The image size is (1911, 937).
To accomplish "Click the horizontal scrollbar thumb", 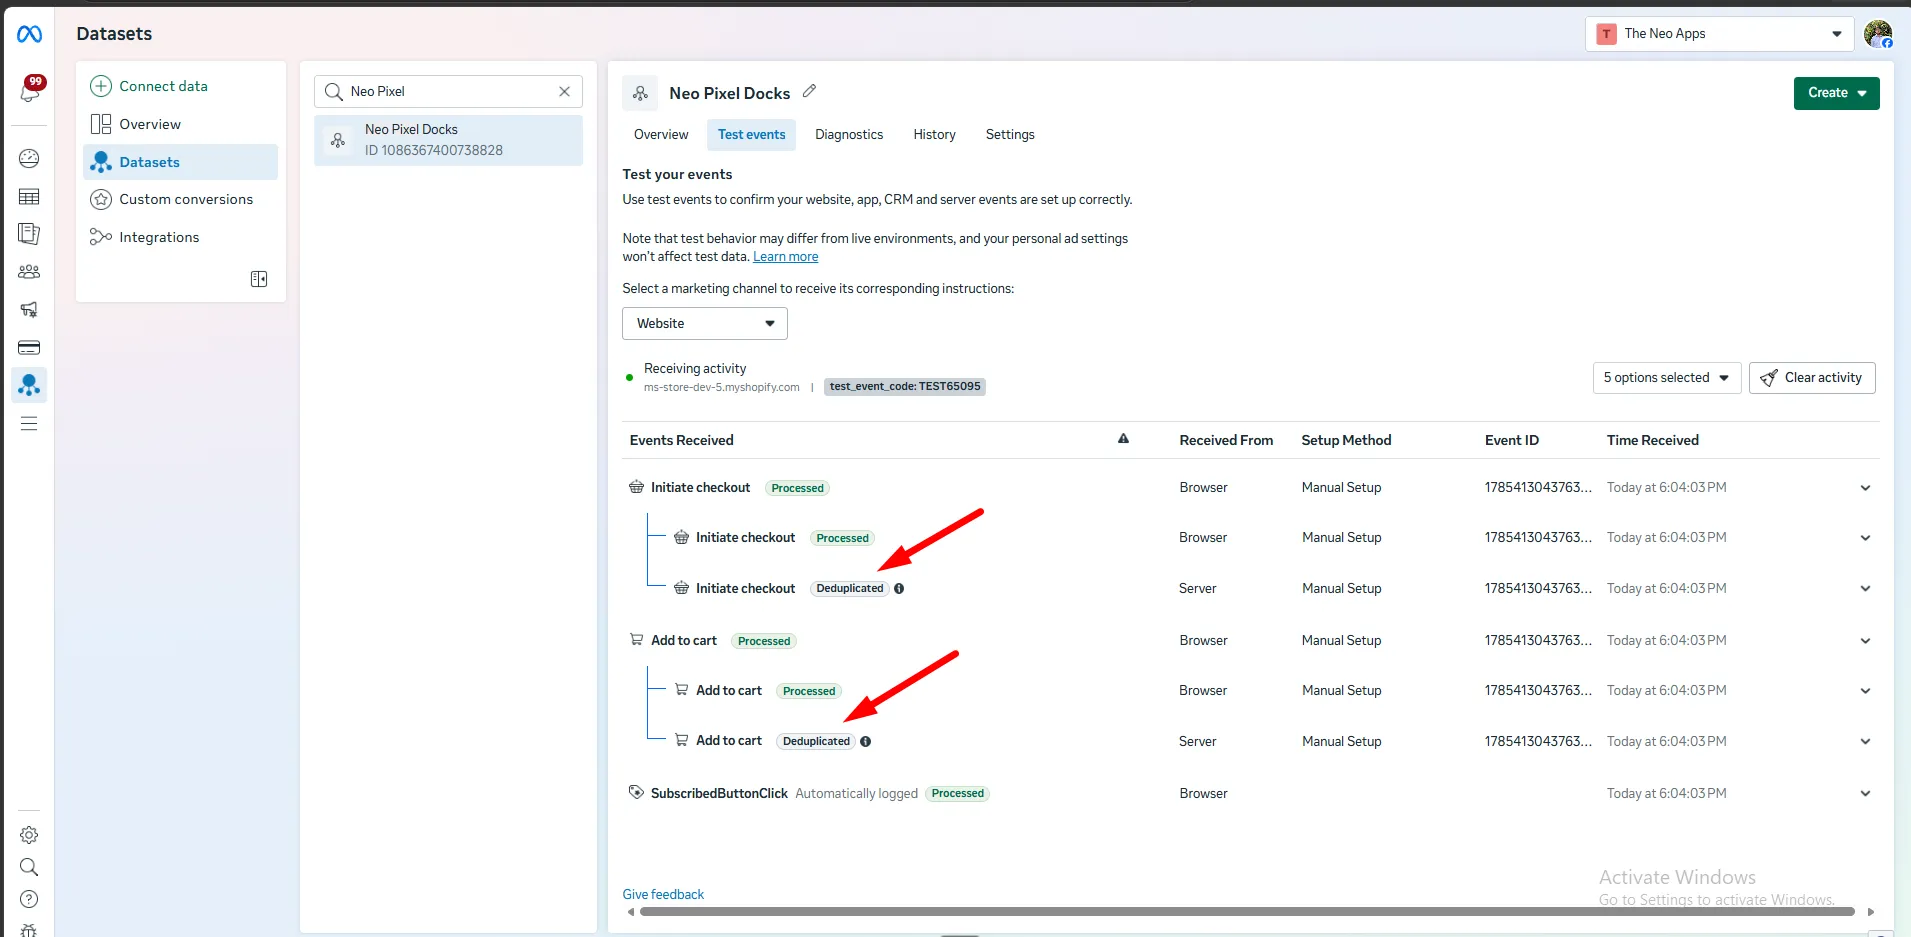I will 1247,912.
